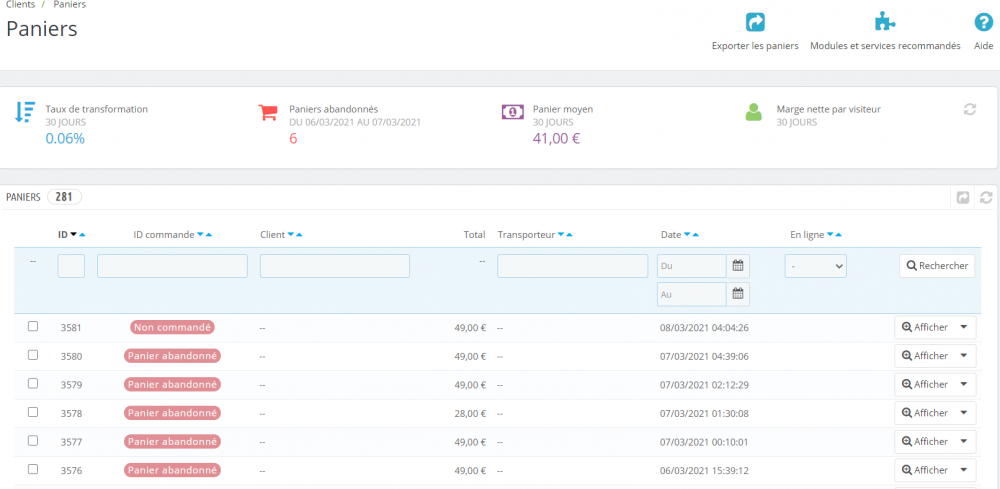The height and width of the screenshot is (489, 1000).
Task: Expand actions dropdown for cart 3581
Action: point(964,327)
